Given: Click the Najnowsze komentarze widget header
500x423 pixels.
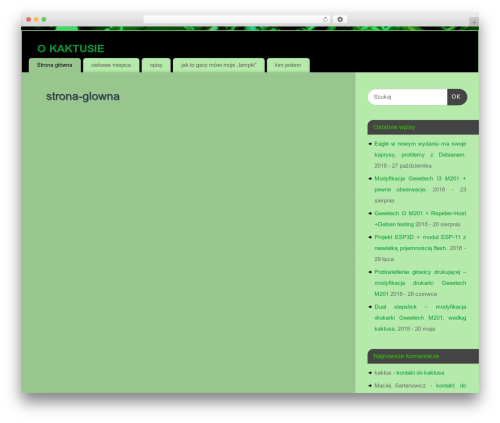Looking at the screenshot, I should tap(423, 356).
